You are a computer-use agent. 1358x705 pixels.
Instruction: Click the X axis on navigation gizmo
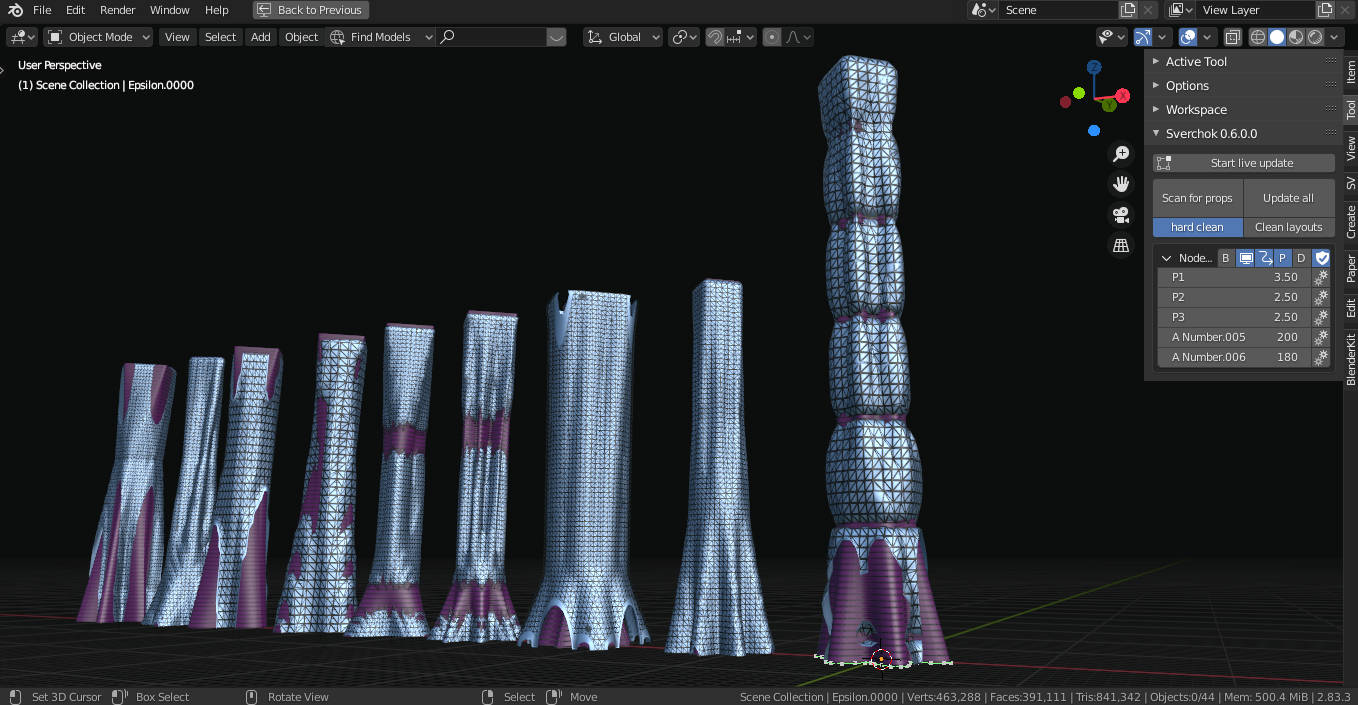click(x=1122, y=96)
